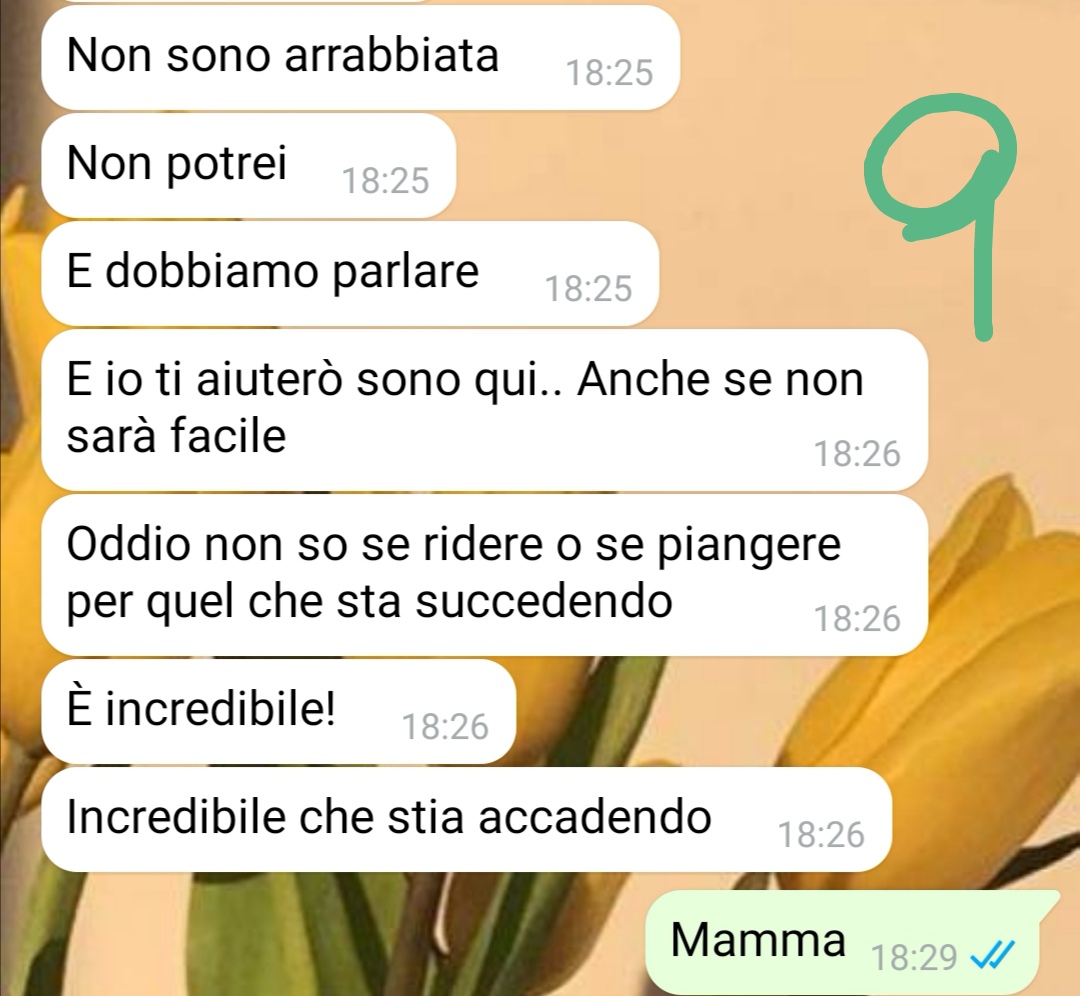Tap the text "sarà facile" in message
1080x996 pixels.
coord(176,435)
